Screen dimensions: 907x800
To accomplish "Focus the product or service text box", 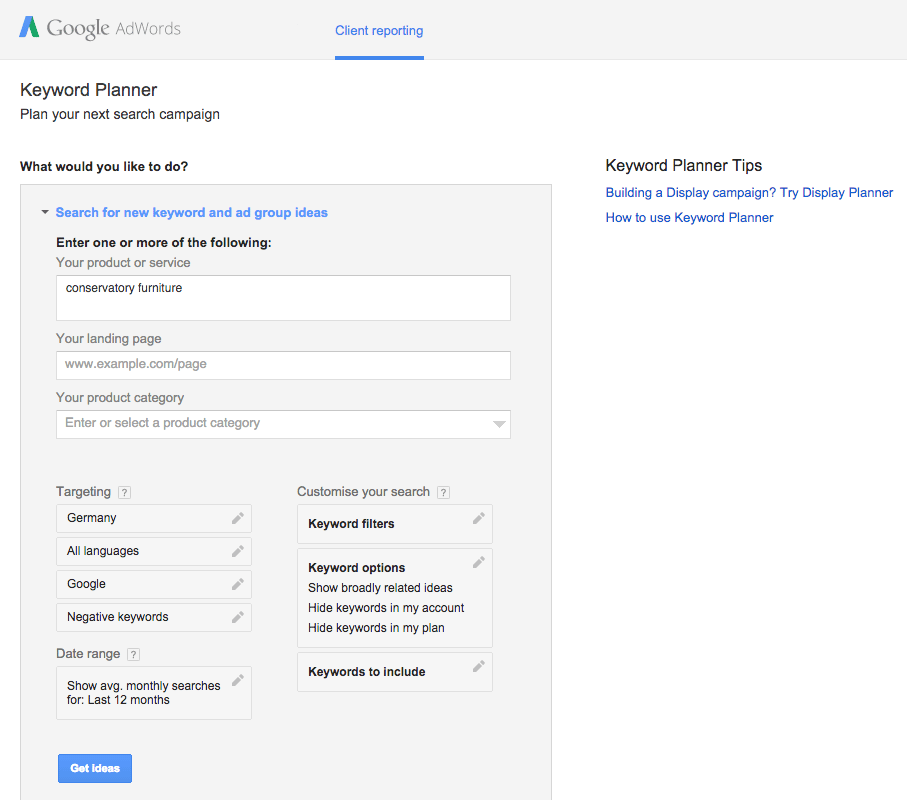I will click(283, 298).
